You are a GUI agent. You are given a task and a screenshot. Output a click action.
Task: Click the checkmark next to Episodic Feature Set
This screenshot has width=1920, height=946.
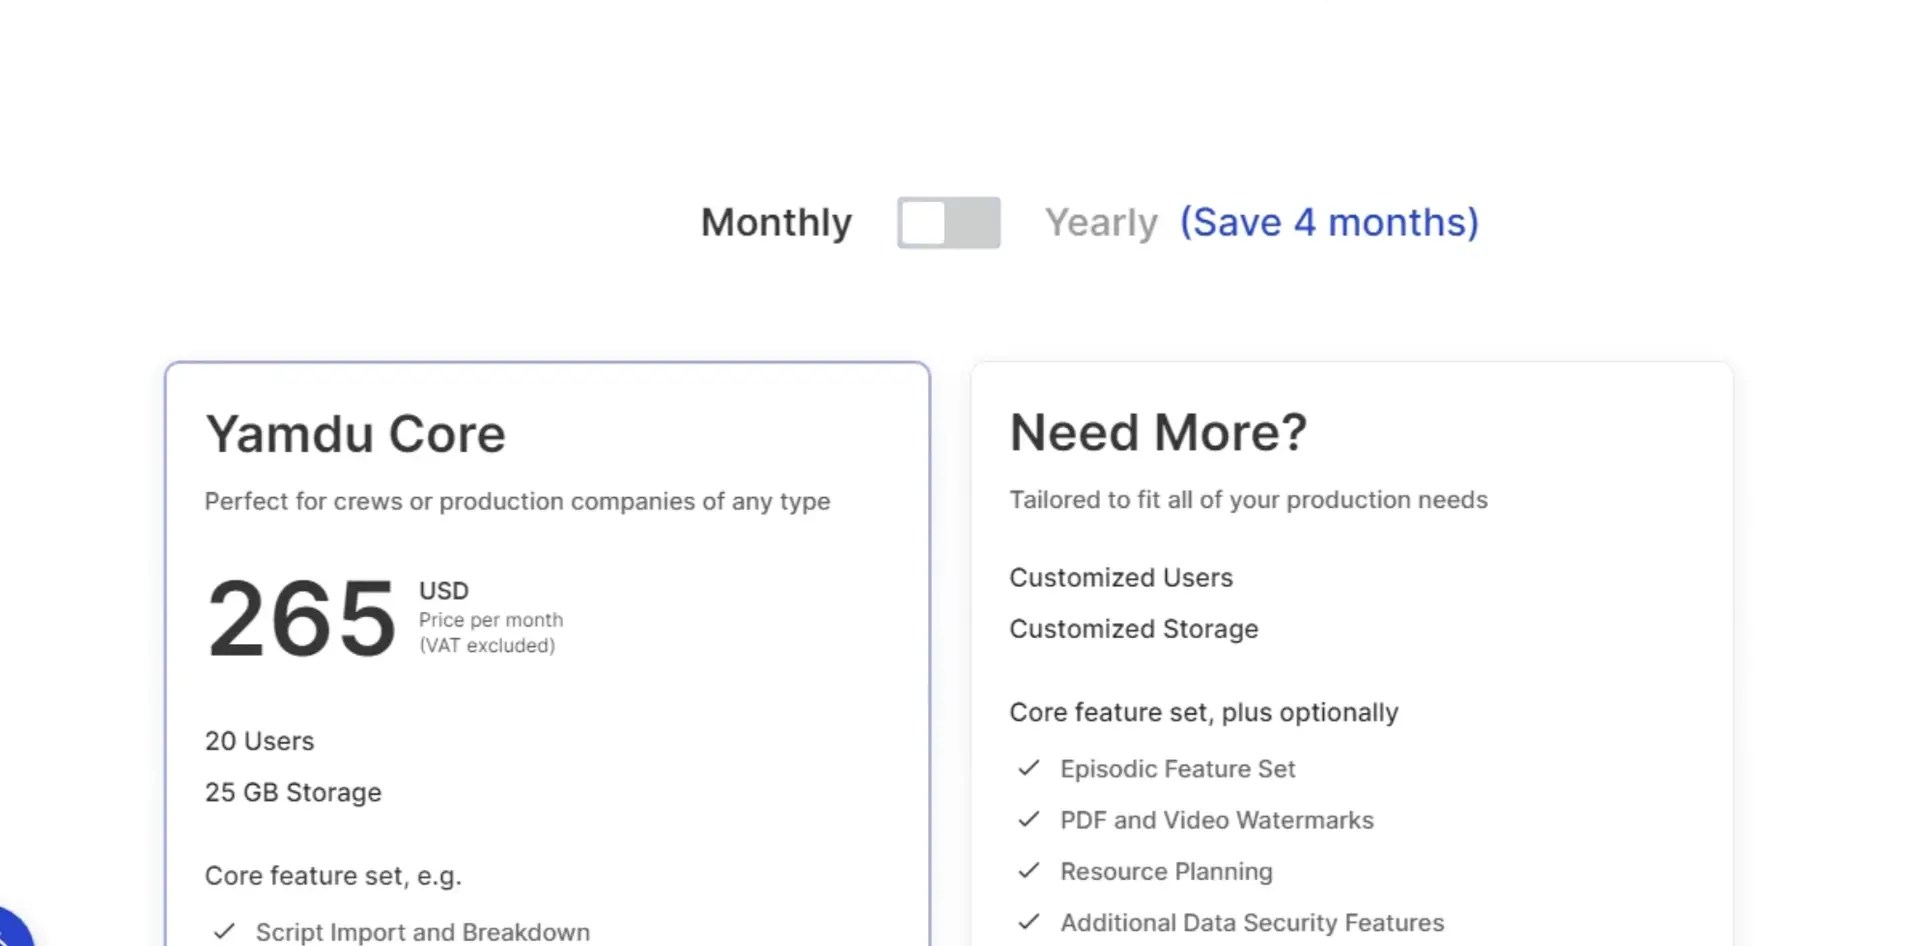[x=1029, y=769]
